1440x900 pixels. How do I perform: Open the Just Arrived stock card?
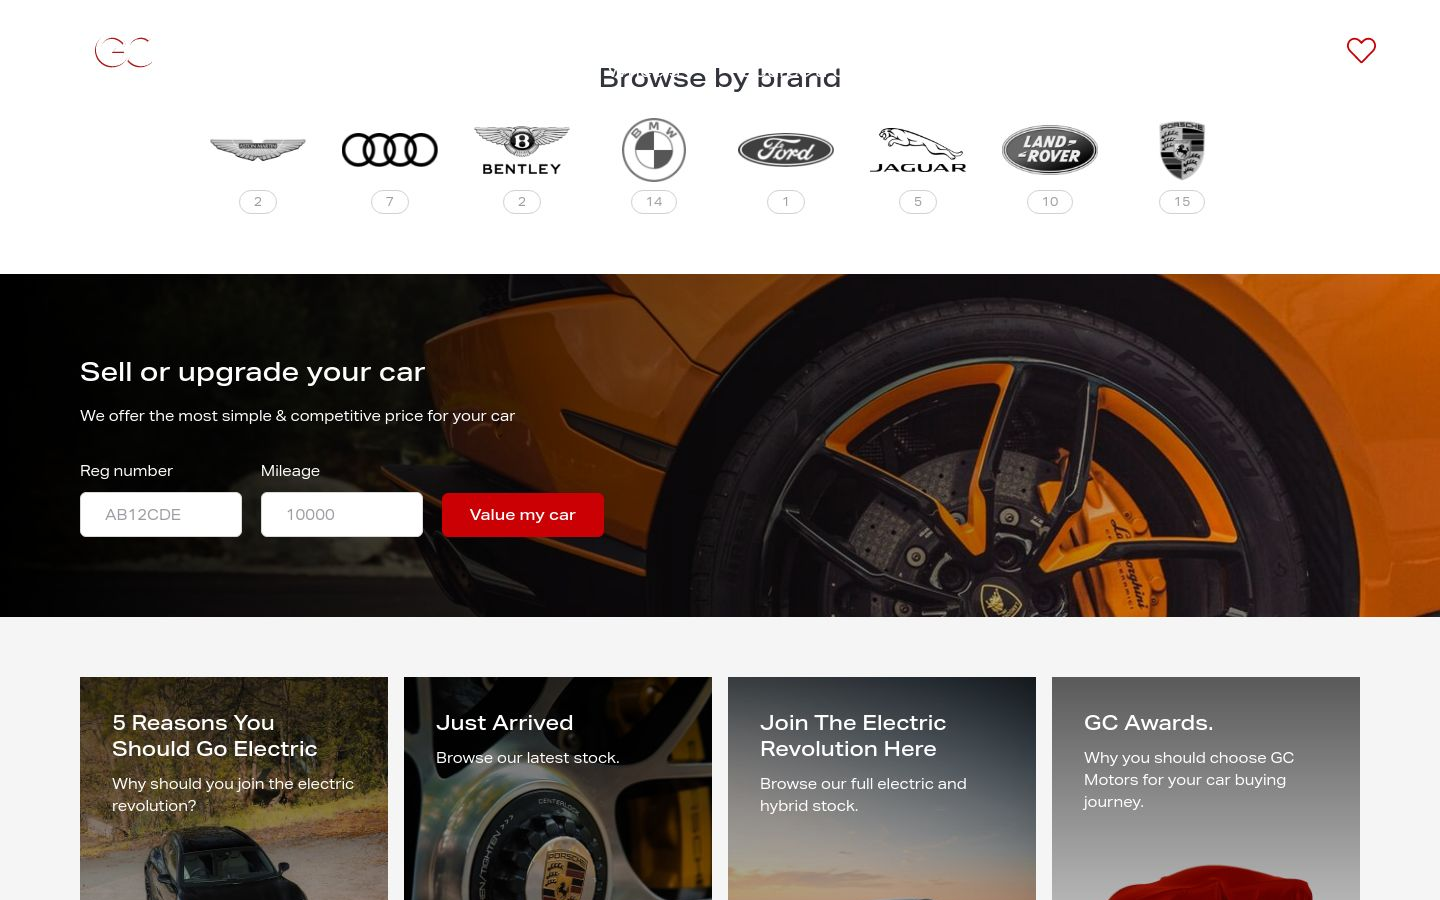click(558, 788)
